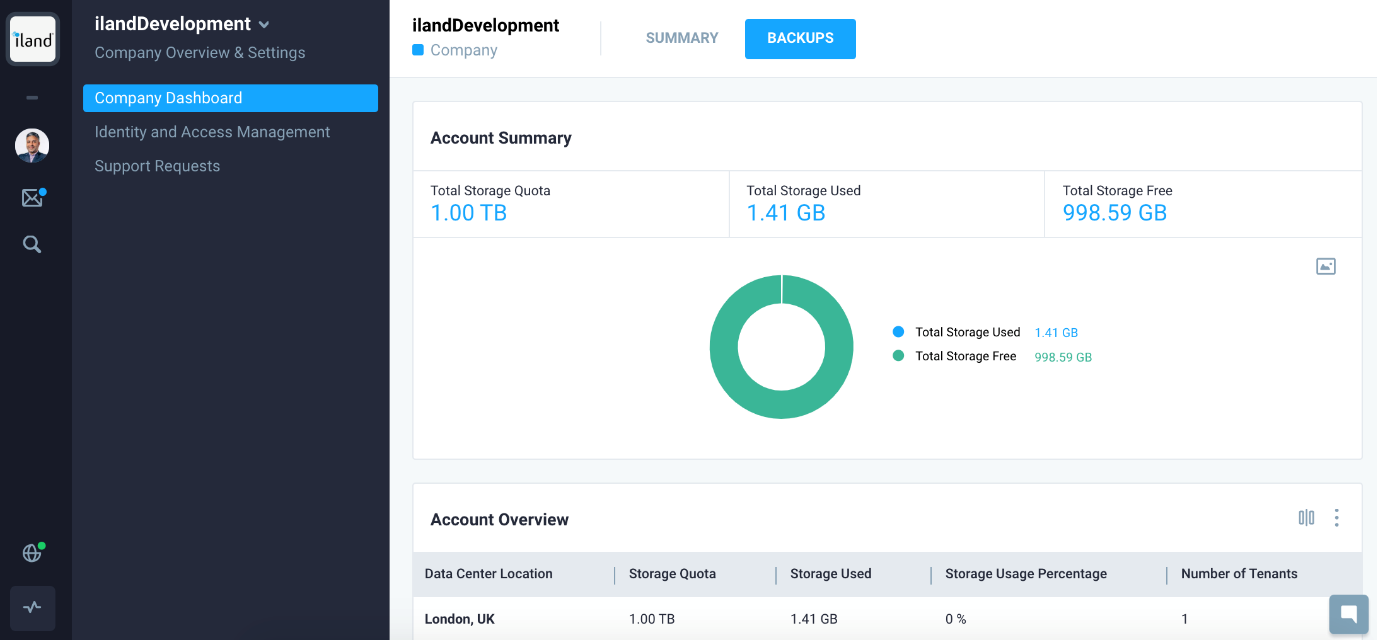
Task: Export chart using the image icon
Action: point(1325,266)
